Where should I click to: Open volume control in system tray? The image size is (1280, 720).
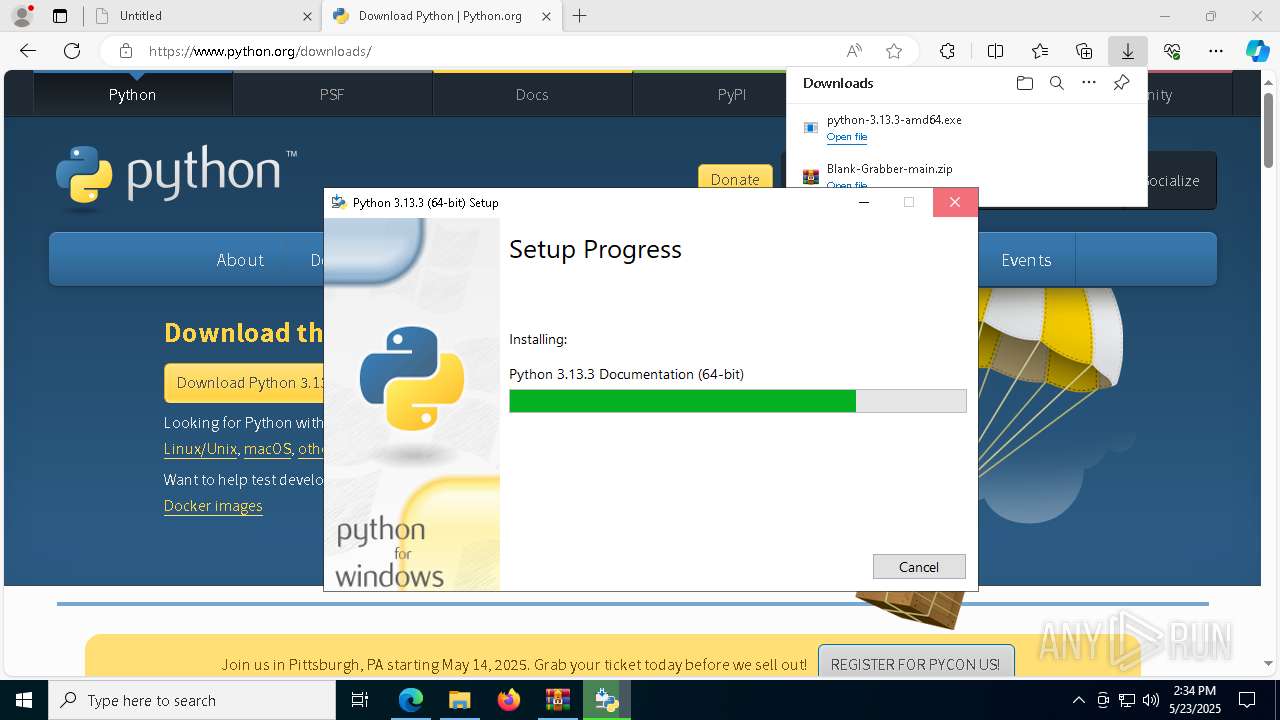coord(1150,700)
